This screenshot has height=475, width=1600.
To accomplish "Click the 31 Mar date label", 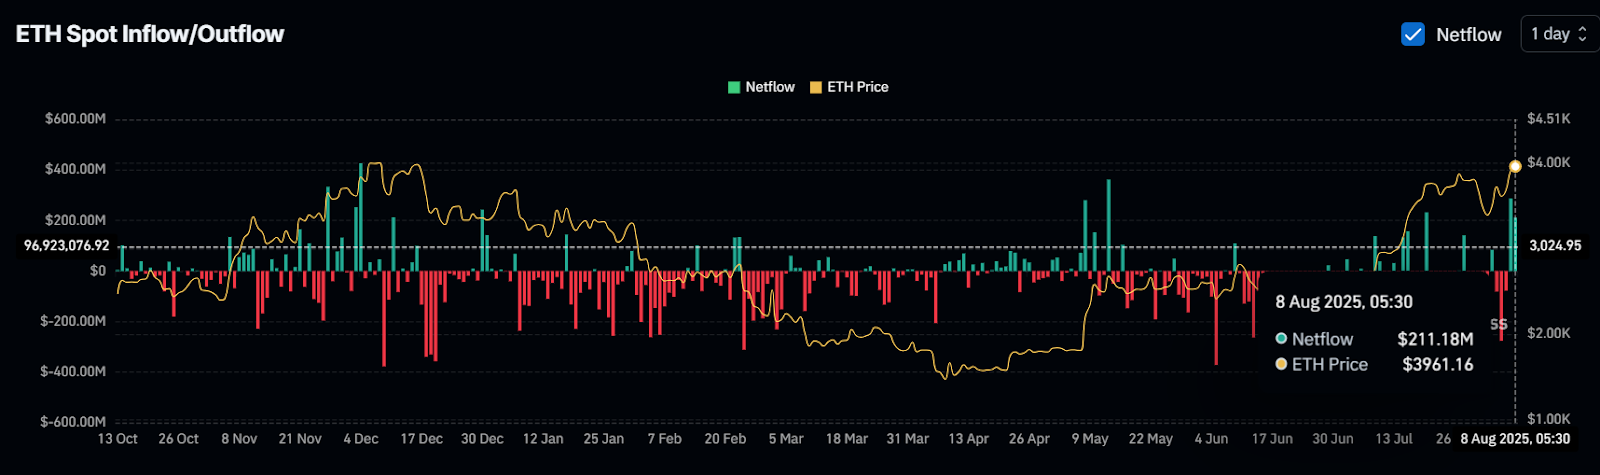I will pyautogui.click(x=907, y=439).
